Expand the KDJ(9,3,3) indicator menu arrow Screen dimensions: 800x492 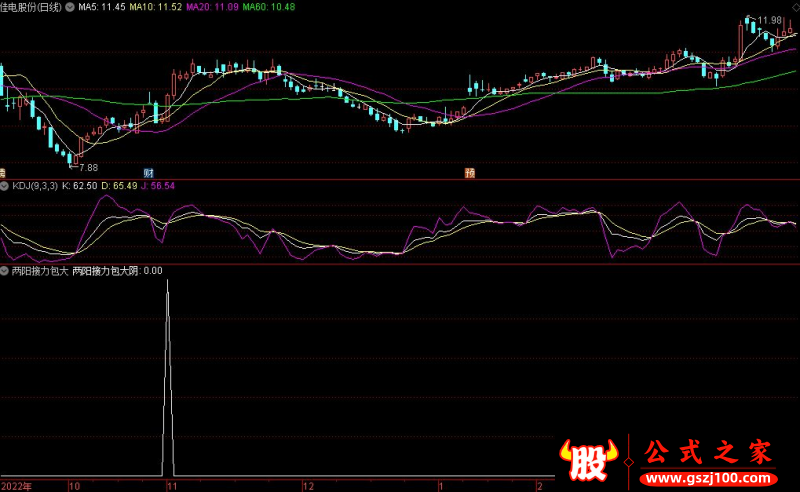pyautogui.click(x=5, y=185)
